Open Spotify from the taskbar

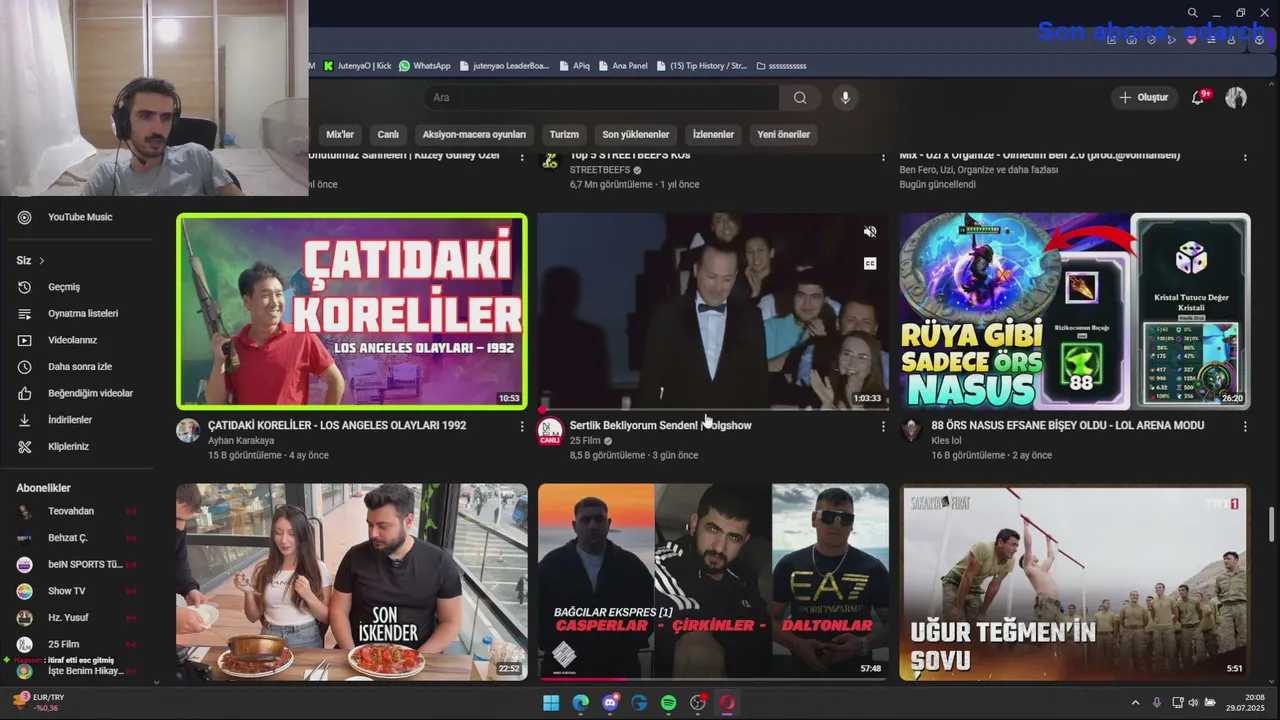coord(669,703)
